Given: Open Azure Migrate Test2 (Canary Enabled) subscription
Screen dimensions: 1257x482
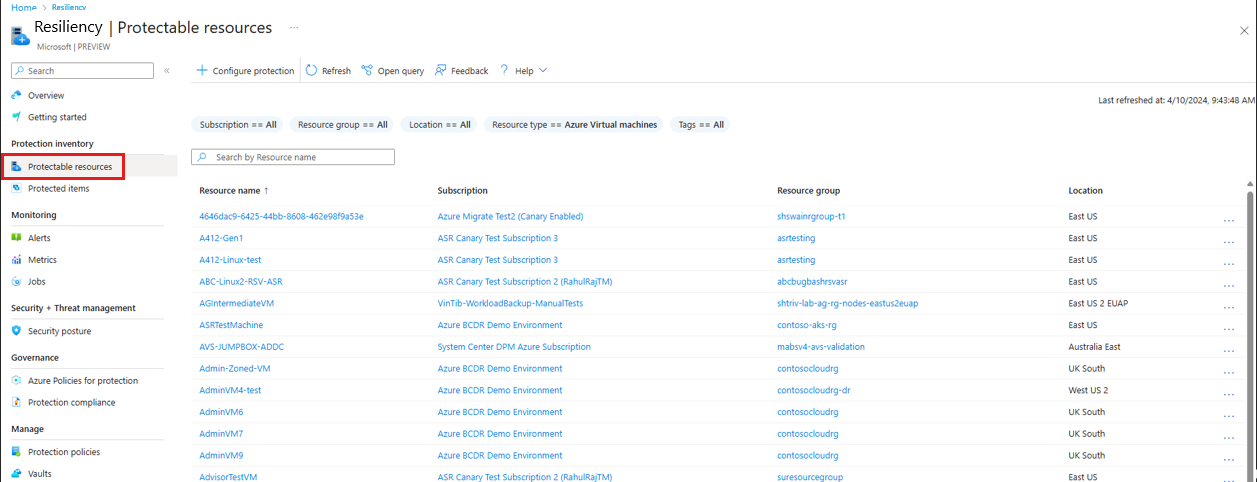Looking at the screenshot, I should pos(510,216).
